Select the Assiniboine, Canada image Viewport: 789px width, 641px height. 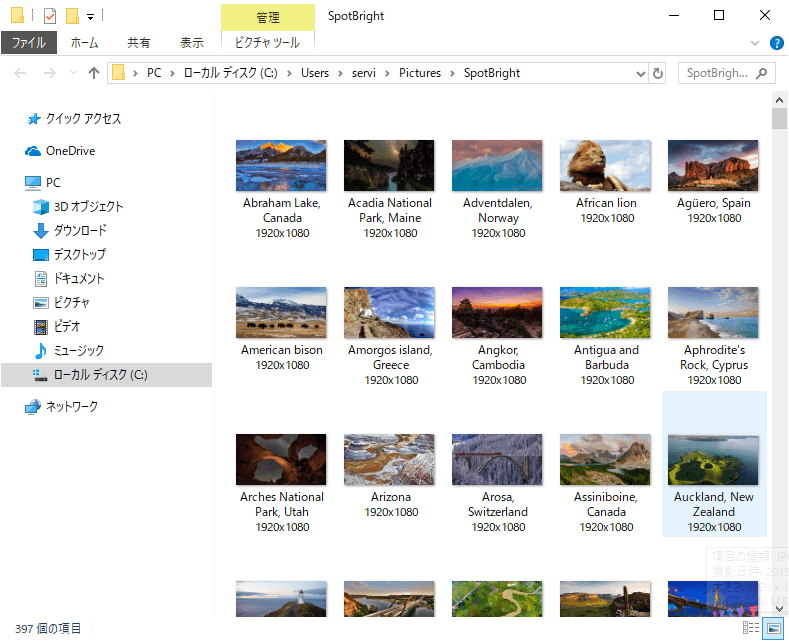tap(605, 459)
